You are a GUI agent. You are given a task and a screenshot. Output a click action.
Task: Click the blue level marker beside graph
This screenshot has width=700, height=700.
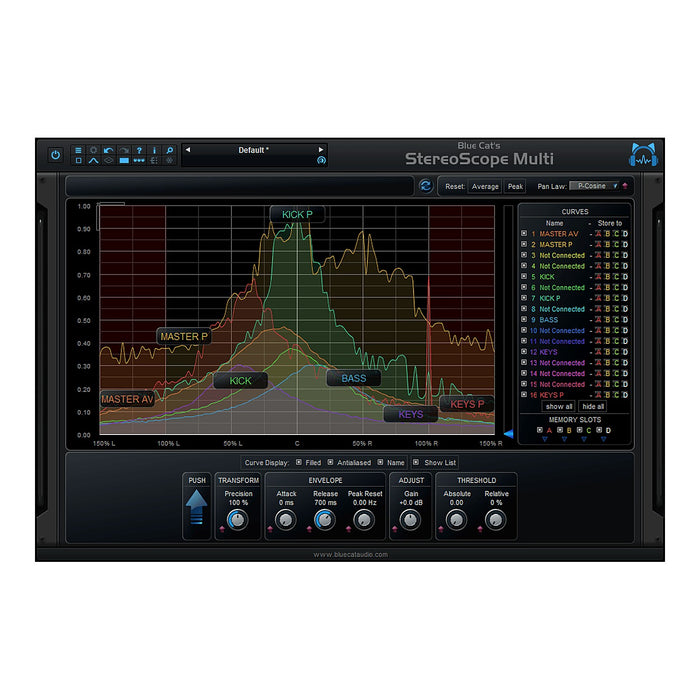coord(508,433)
